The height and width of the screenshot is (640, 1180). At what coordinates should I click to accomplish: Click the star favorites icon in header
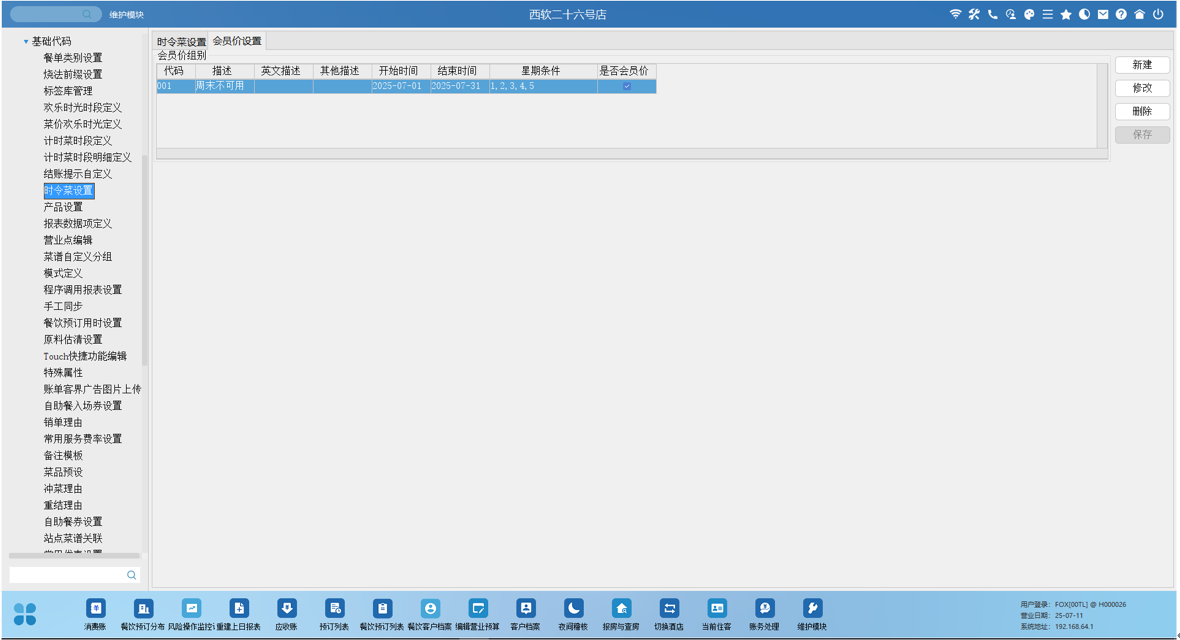tap(1066, 14)
